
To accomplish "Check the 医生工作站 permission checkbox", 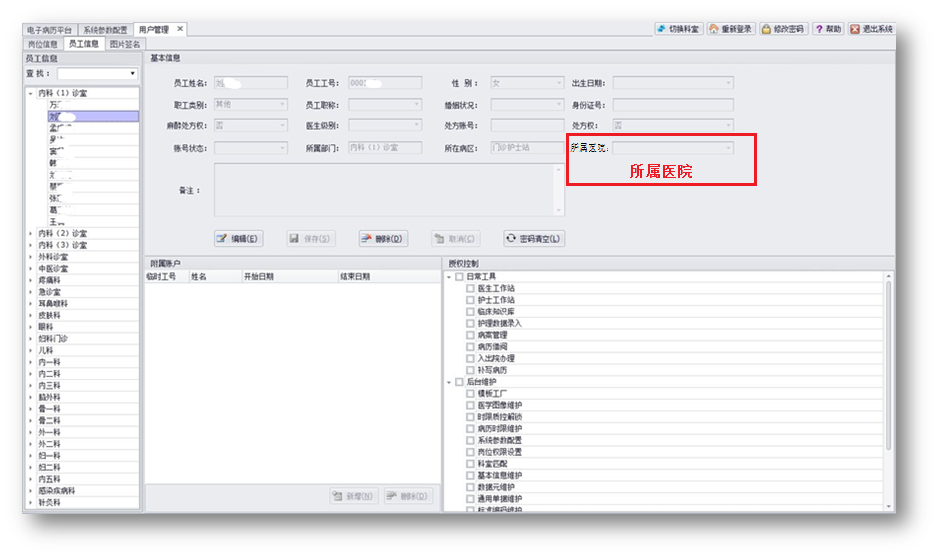I will coord(470,288).
